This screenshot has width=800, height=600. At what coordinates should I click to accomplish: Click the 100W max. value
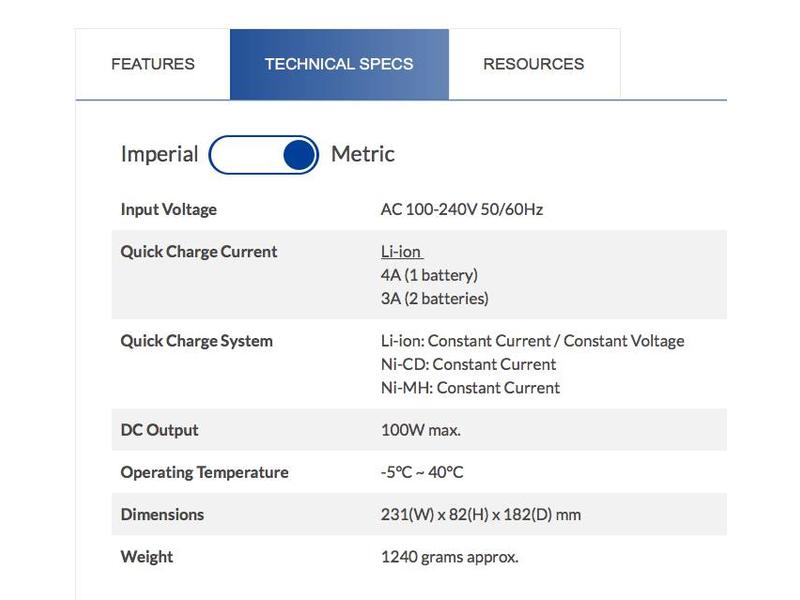[x=421, y=430]
